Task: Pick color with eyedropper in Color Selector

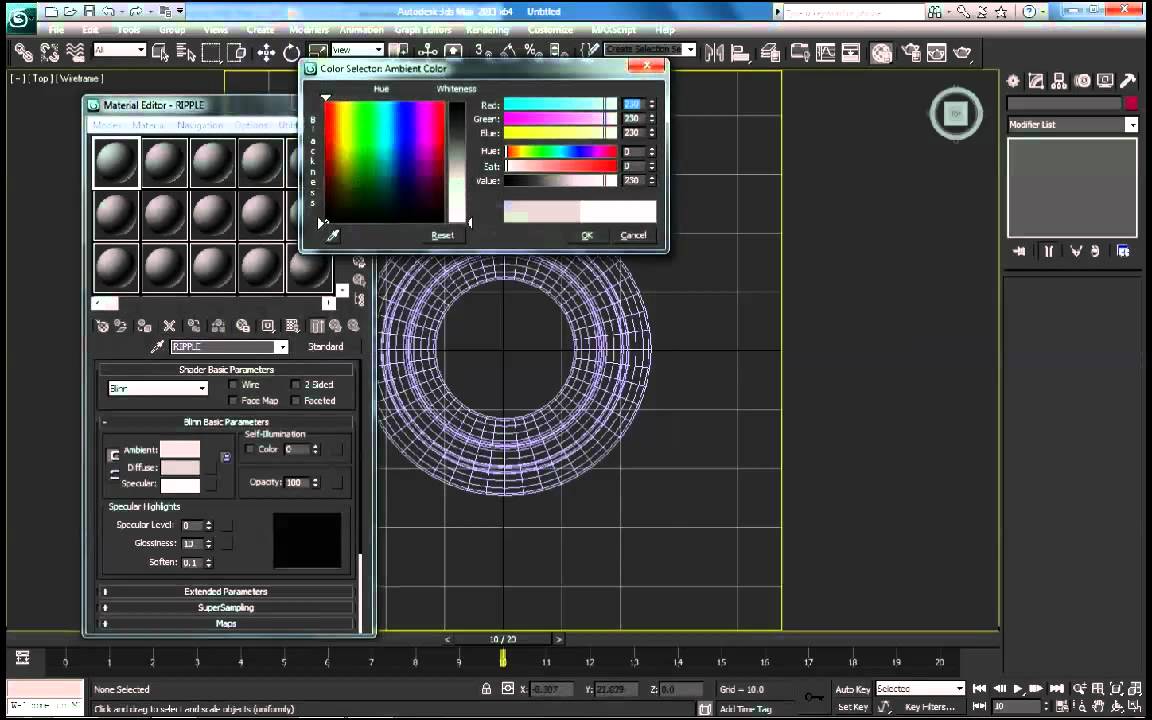Action: [333, 235]
